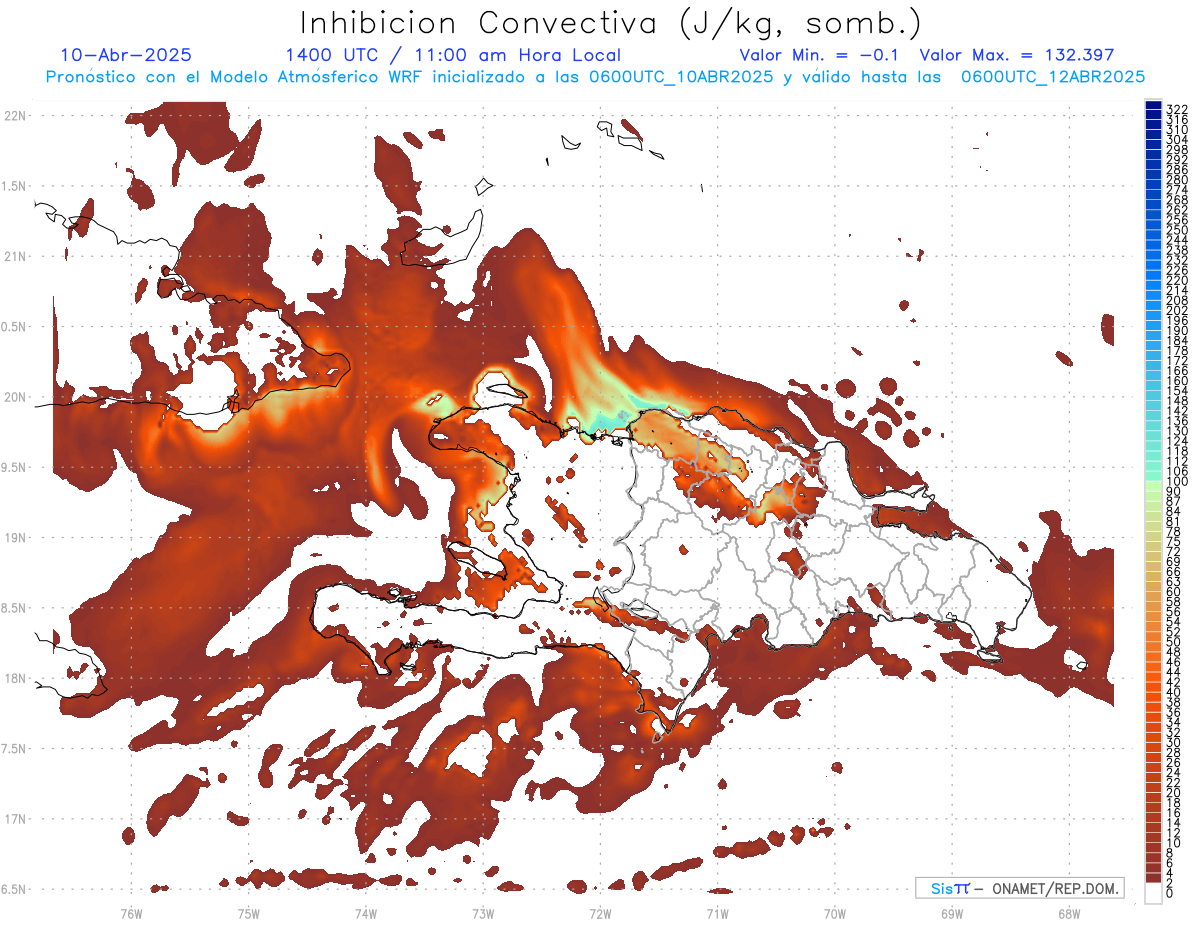
Task: Click the white bottom swatch beside 0
Action: click(1153, 893)
